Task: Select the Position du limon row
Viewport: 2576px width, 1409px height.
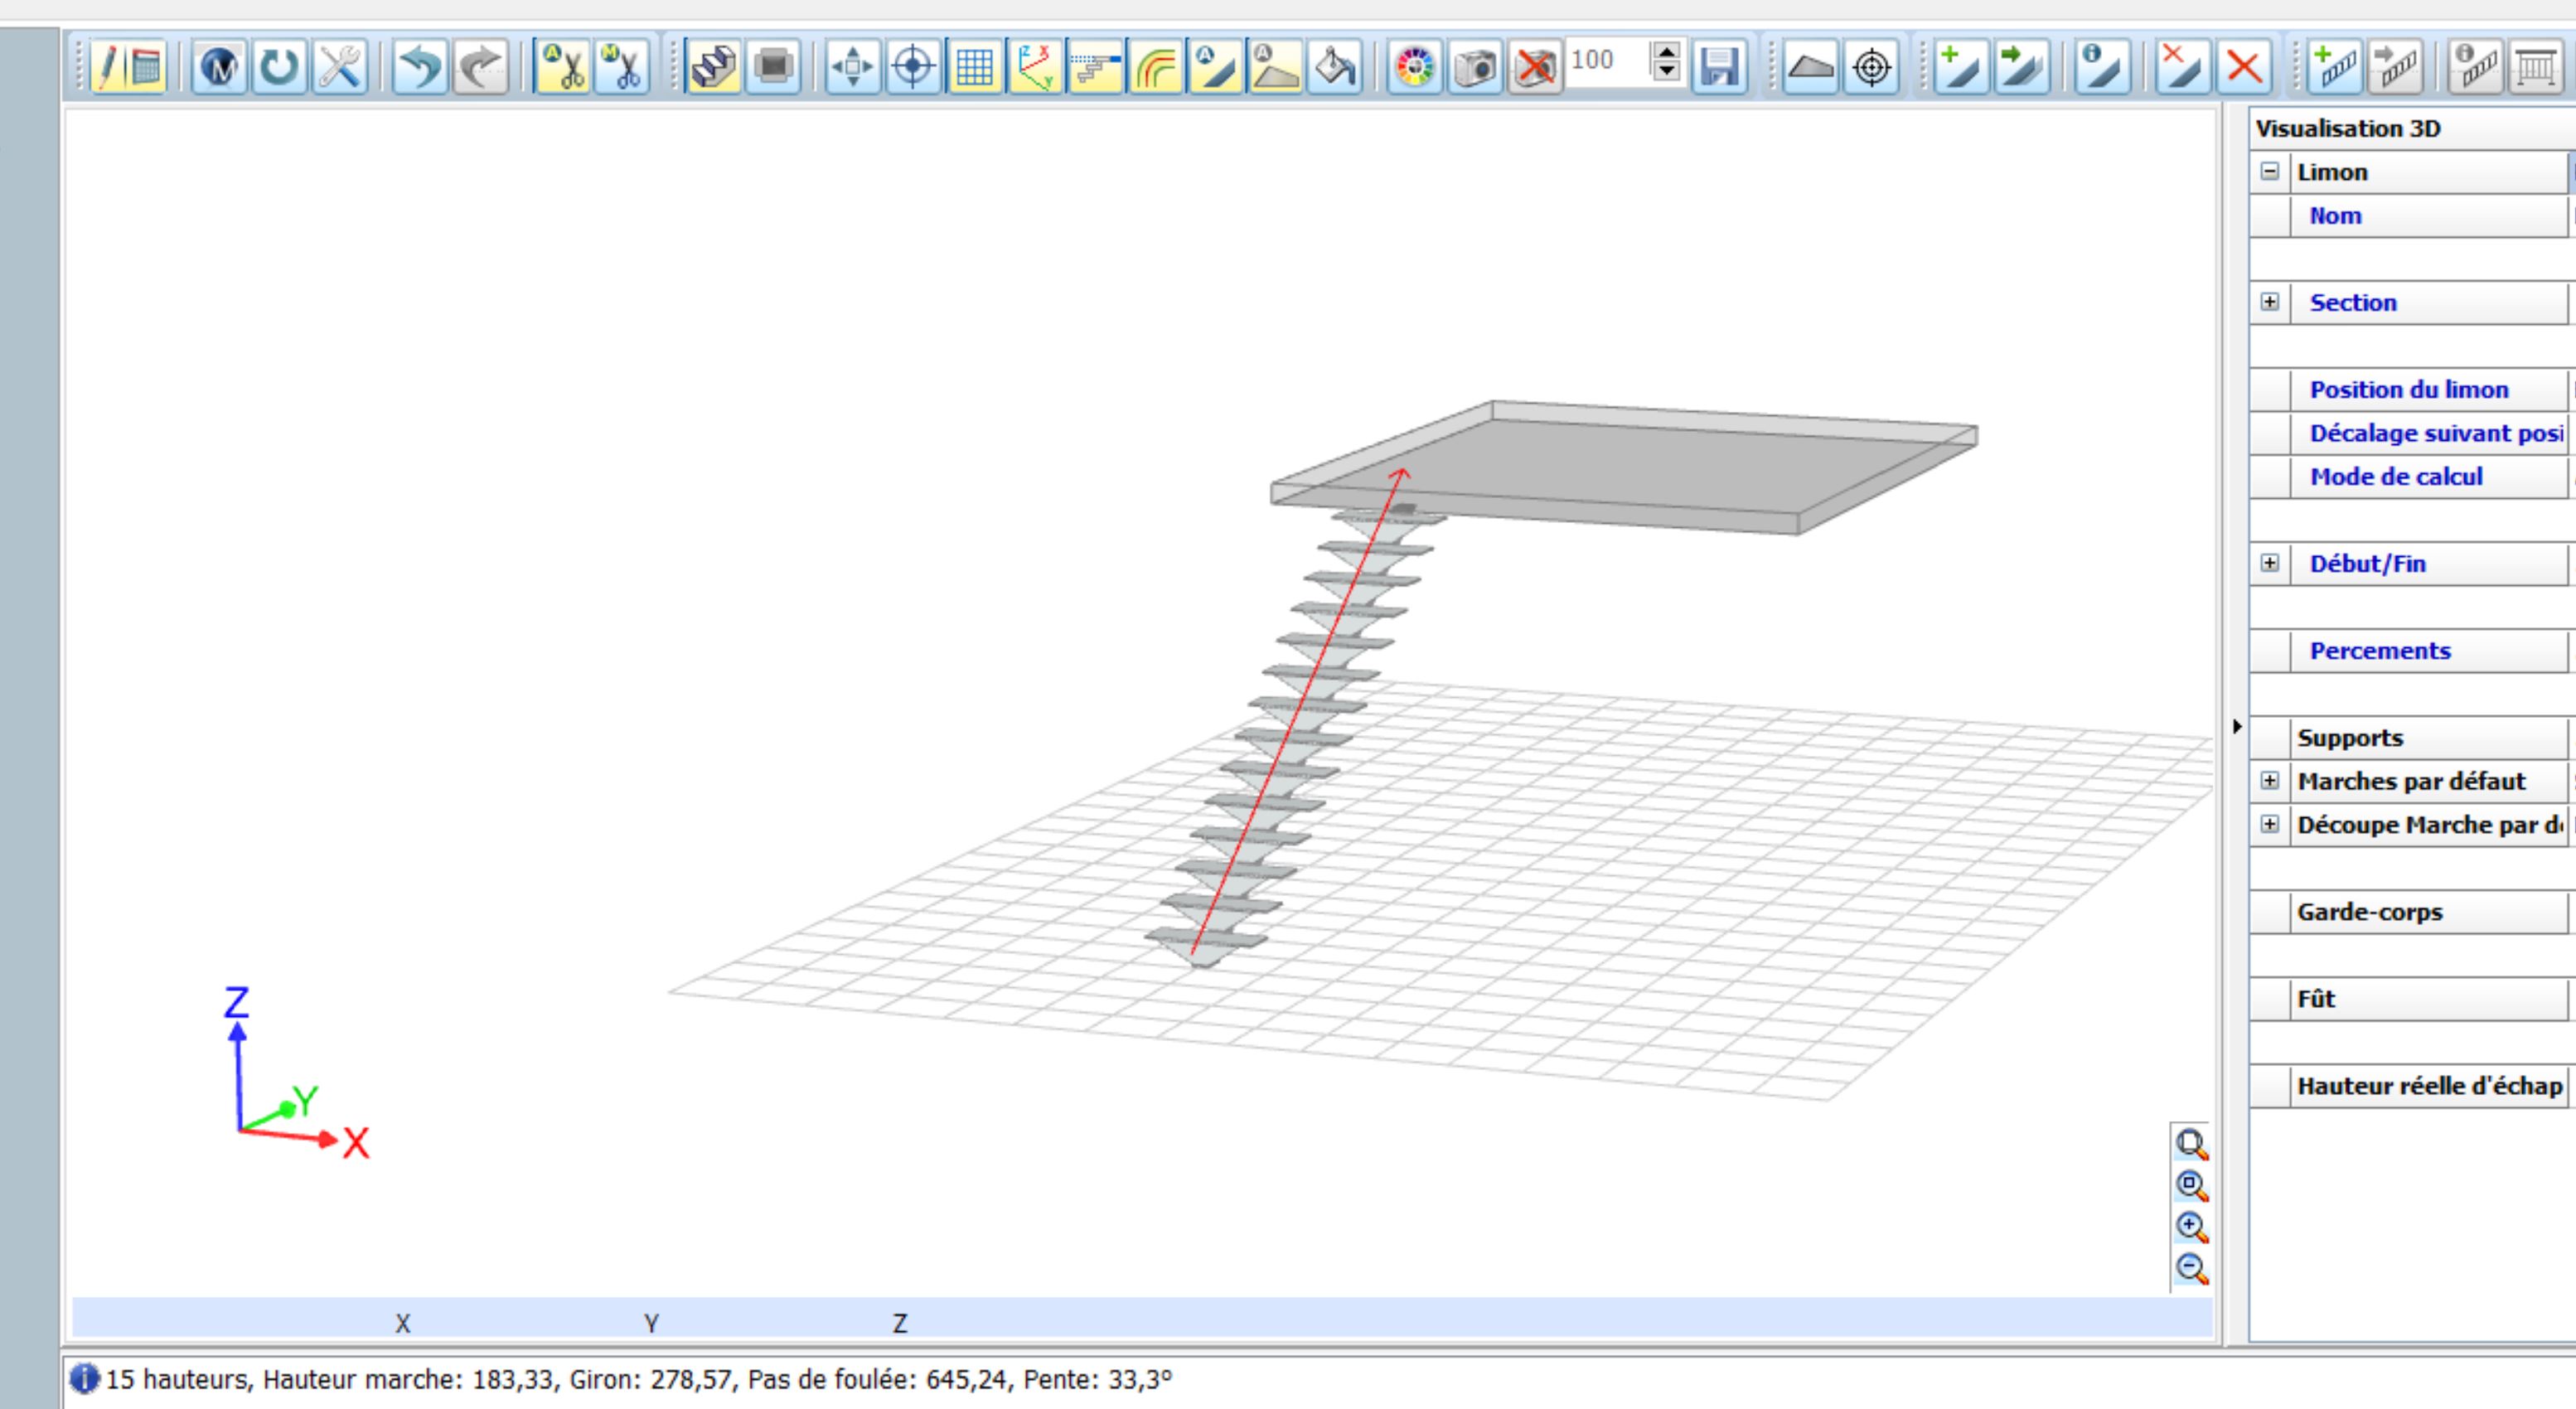Action: point(2412,390)
